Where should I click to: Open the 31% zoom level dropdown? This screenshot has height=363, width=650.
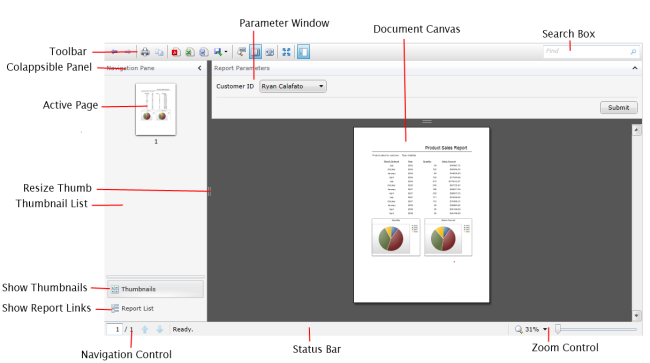click(x=545, y=329)
